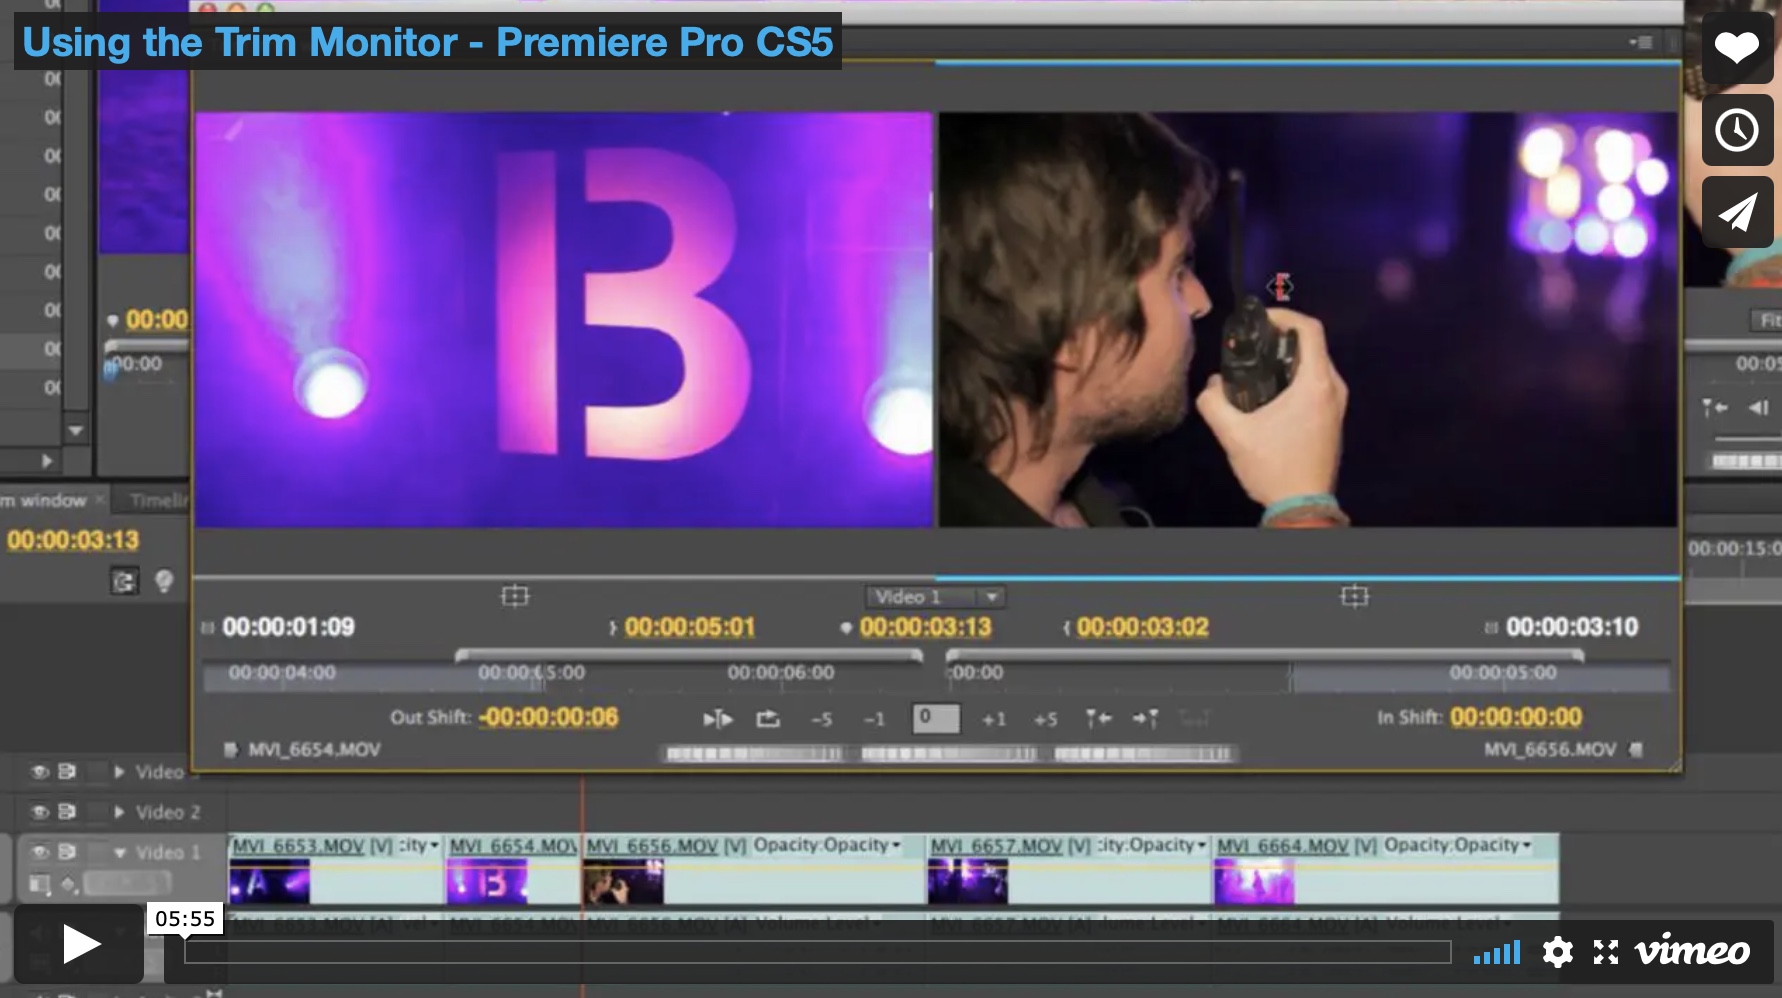Viewport: 1782px width, 998px height.
Task: Toggle sync lock on the Video 2 track
Action: [x=68, y=813]
